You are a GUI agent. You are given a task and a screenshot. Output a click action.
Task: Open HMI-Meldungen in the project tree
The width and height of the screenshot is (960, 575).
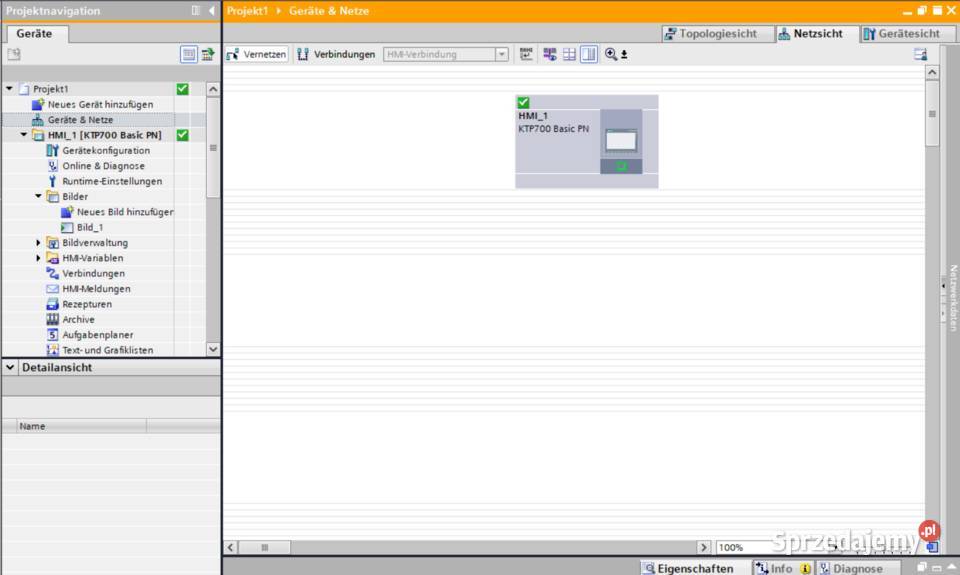click(x=96, y=289)
